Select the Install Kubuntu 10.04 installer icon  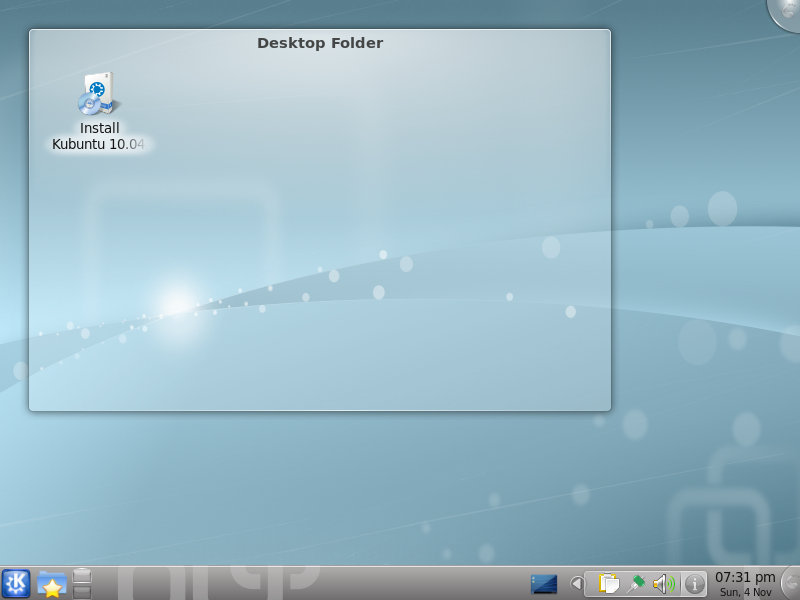[98, 94]
